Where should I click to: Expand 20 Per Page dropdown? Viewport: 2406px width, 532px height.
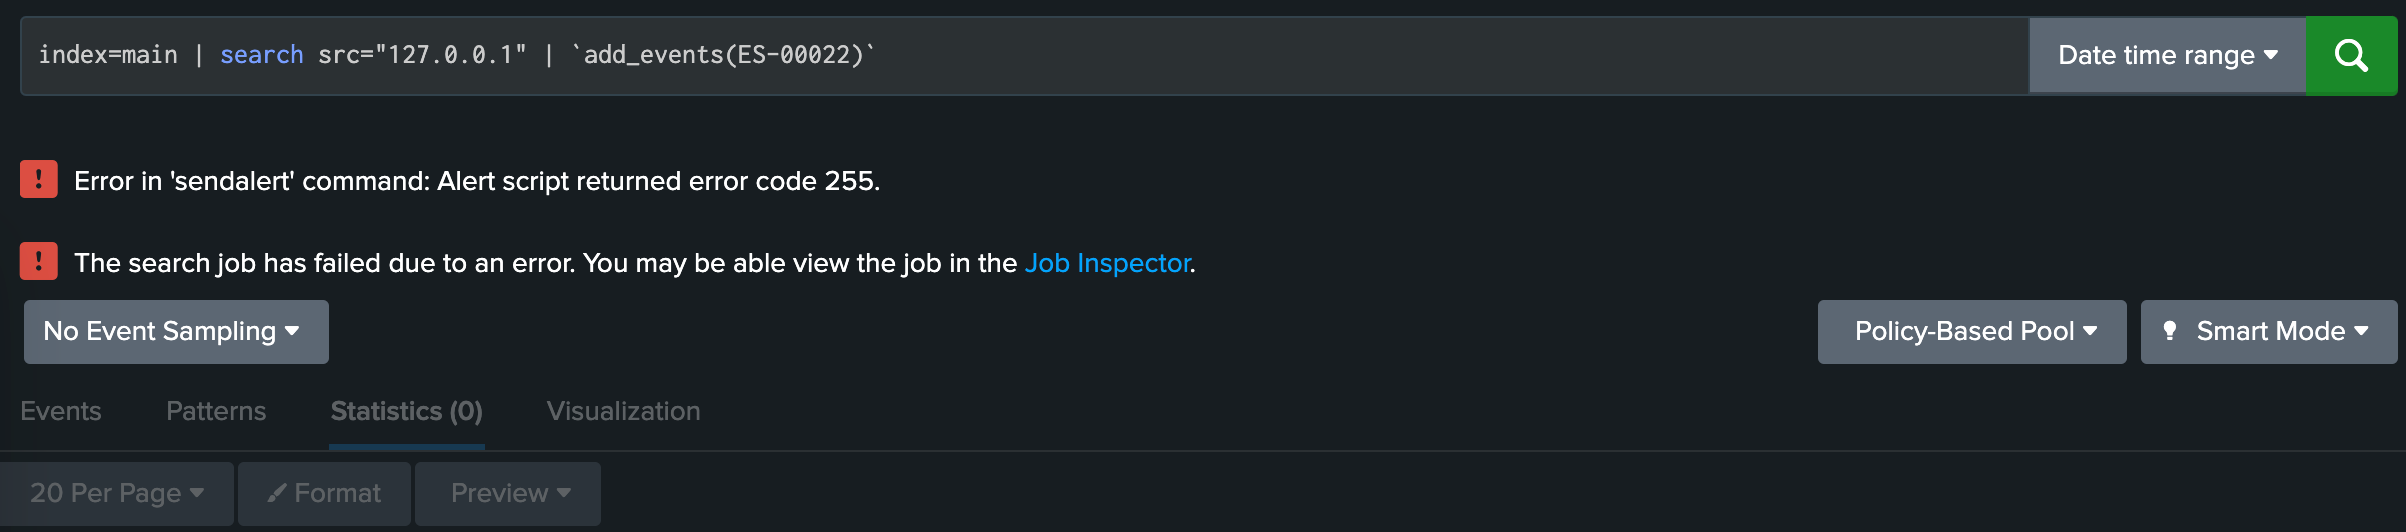point(117,494)
